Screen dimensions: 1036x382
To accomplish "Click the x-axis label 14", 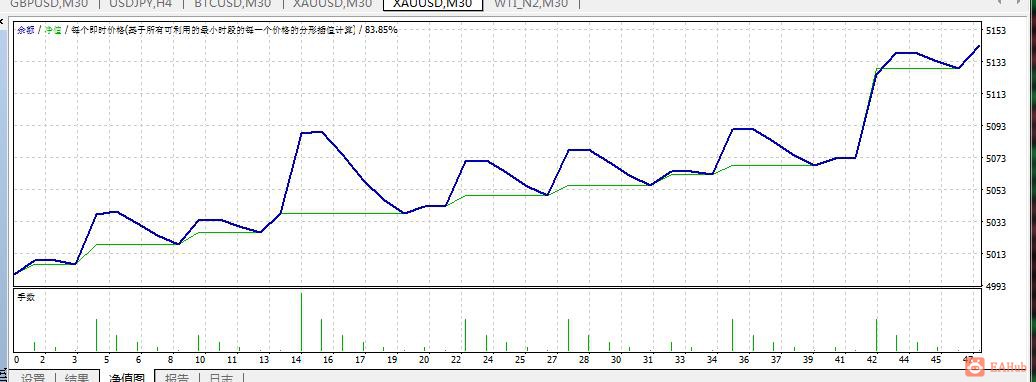I will (x=296, y=360).
